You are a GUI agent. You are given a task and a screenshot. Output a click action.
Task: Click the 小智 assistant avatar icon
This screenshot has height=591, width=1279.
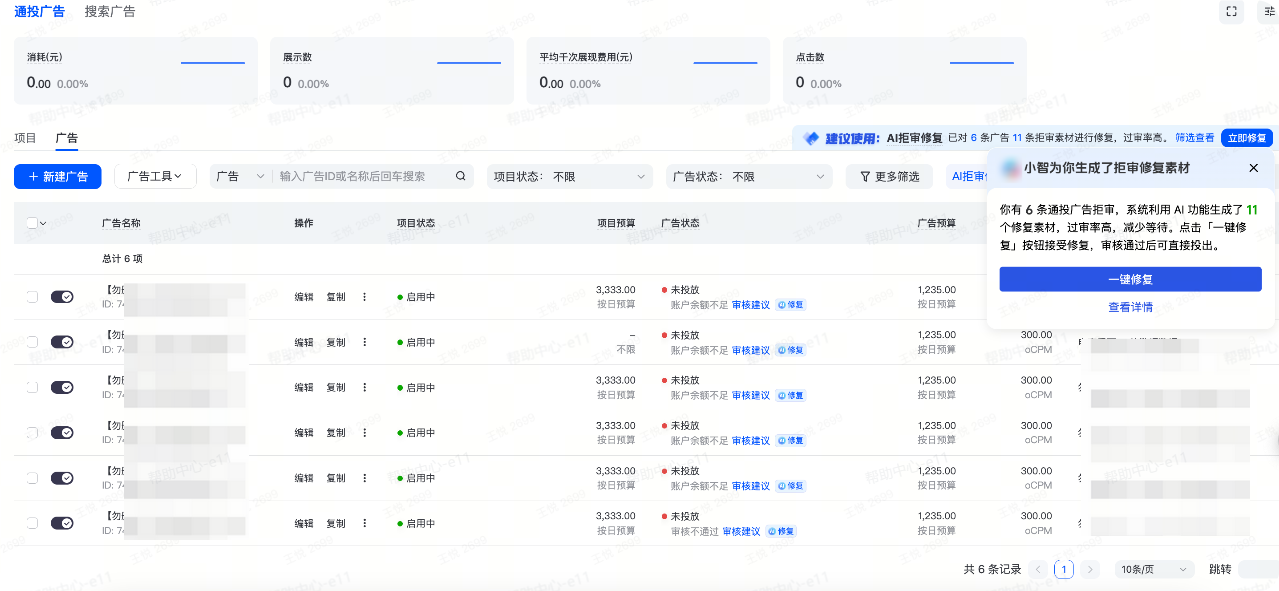1010,168
